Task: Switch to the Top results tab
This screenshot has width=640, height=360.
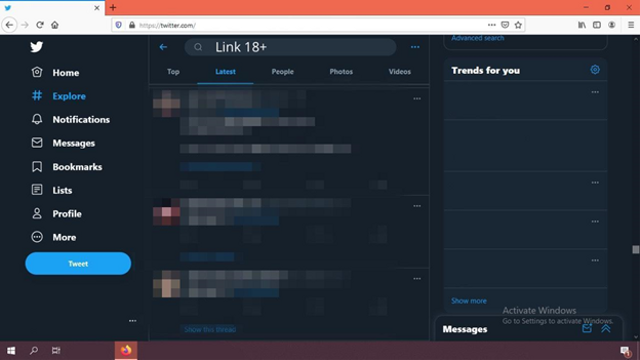Action: (x=173, y=72)
